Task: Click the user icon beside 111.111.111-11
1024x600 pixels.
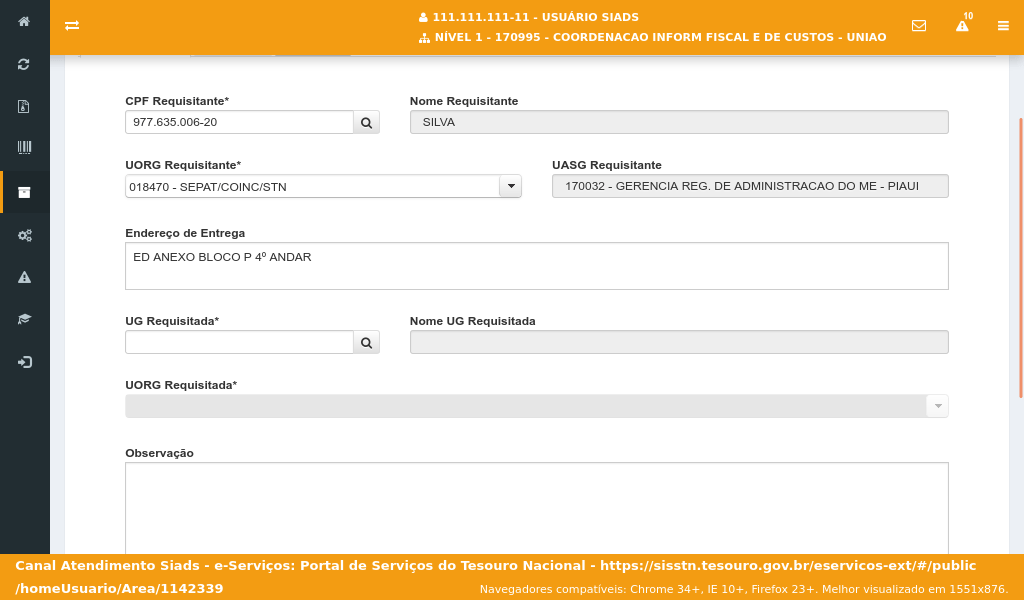Action: (423, 18)
